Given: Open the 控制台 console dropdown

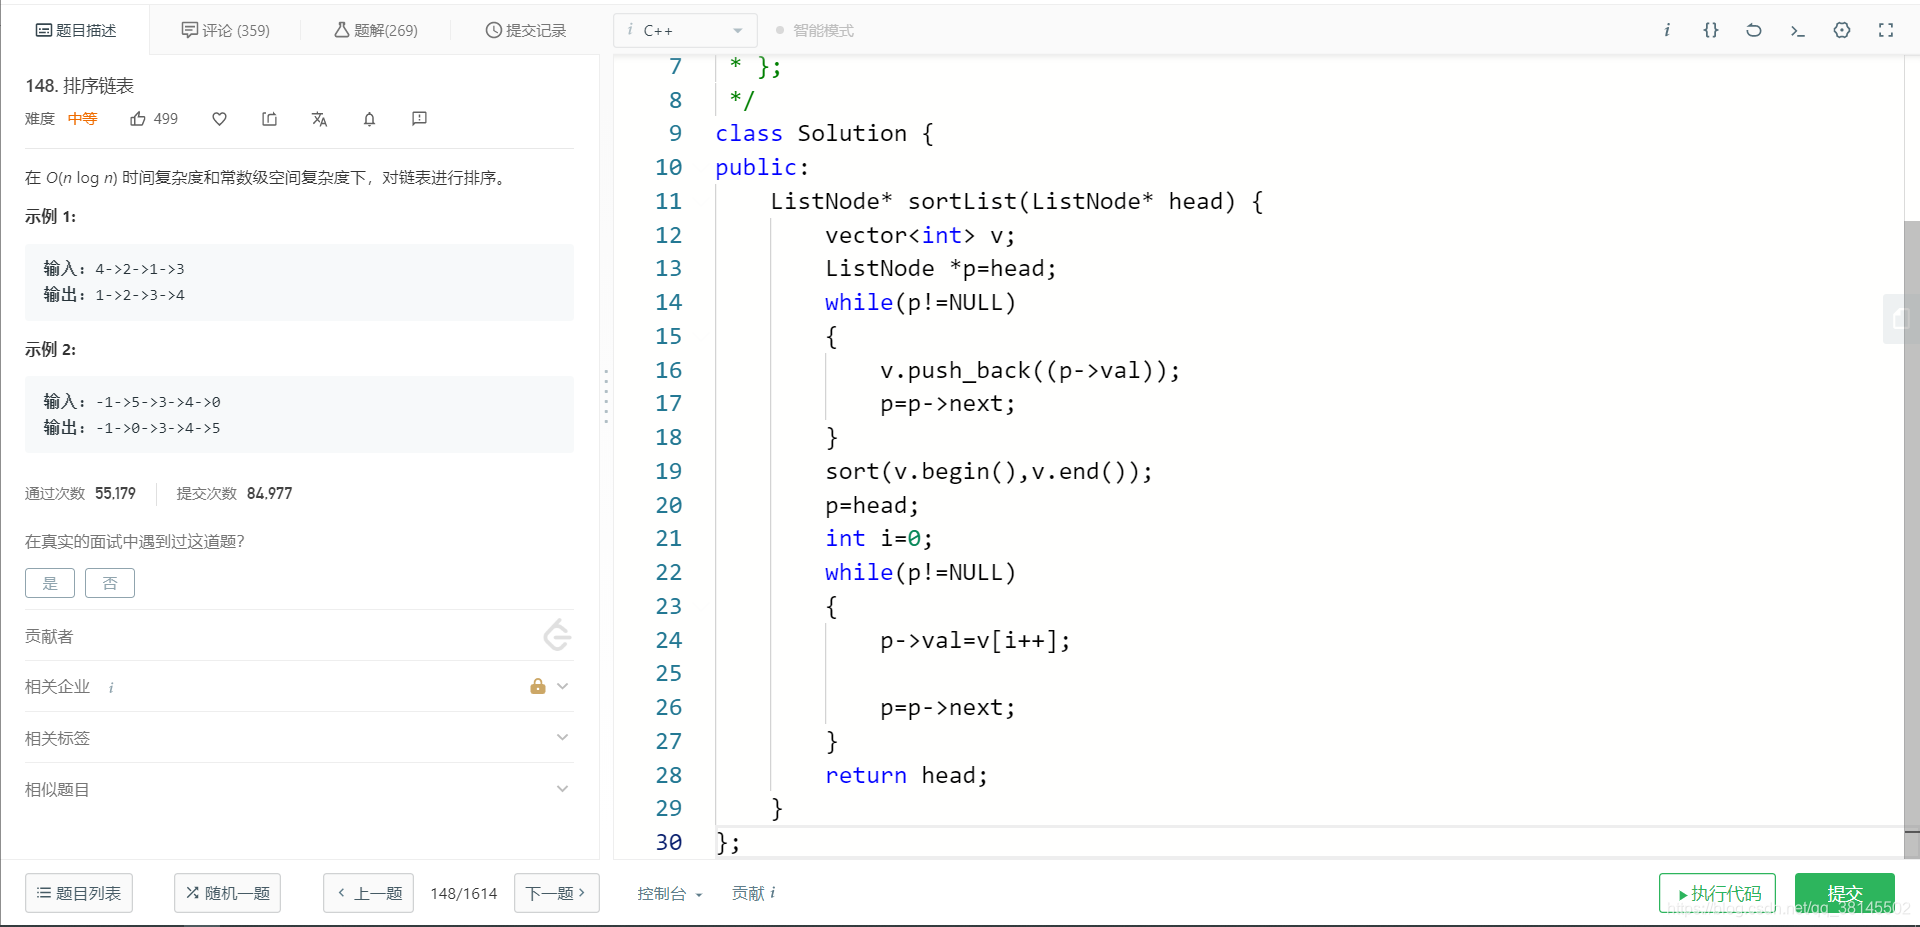Looking at the screenshot, I should [x=670, y=893].
